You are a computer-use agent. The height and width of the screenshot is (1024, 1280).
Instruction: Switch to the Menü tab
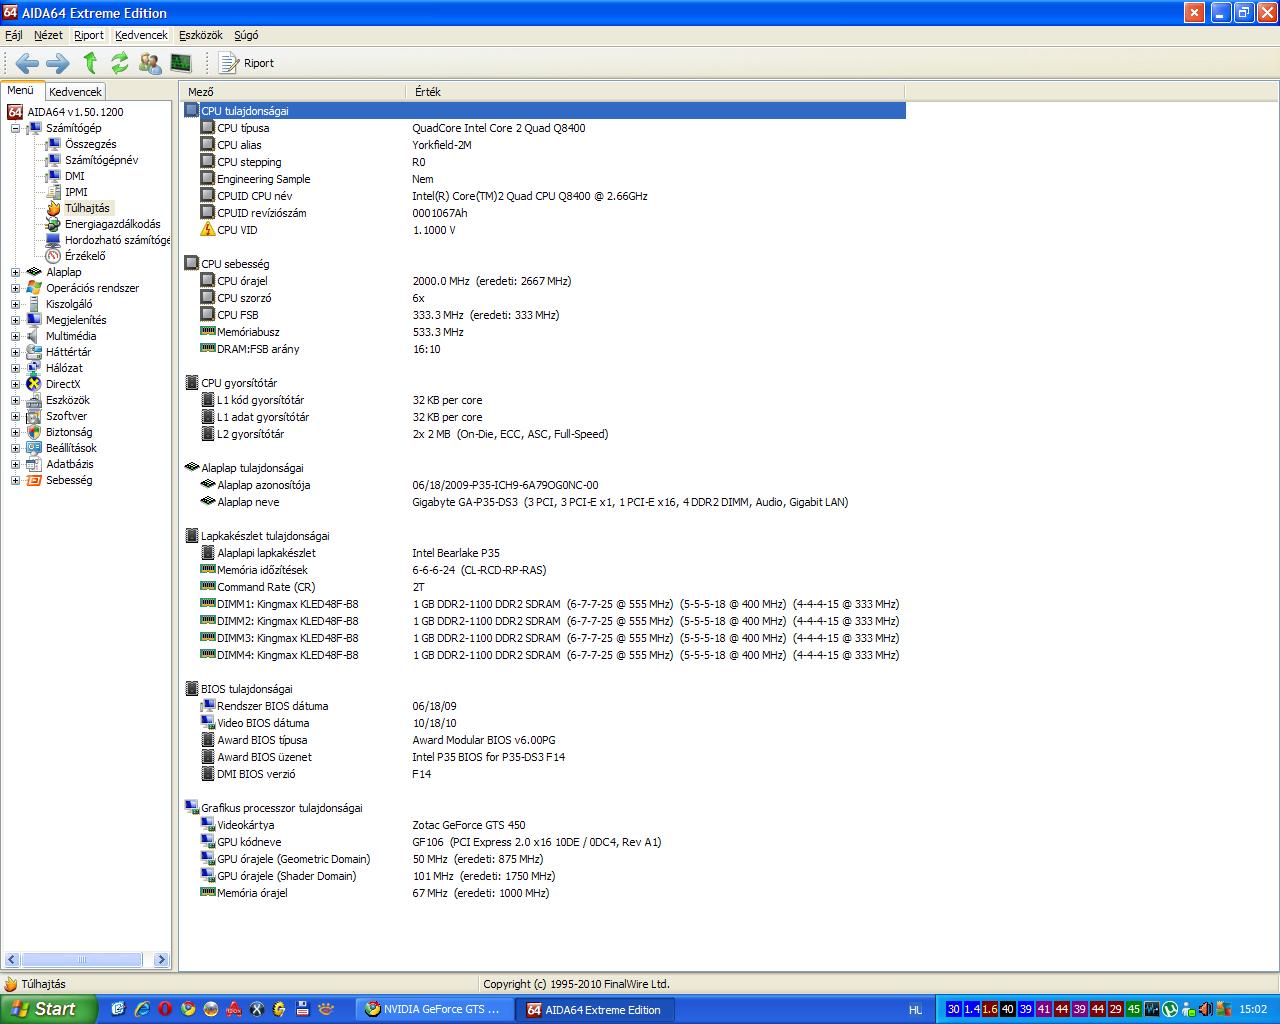pos(21,90)
